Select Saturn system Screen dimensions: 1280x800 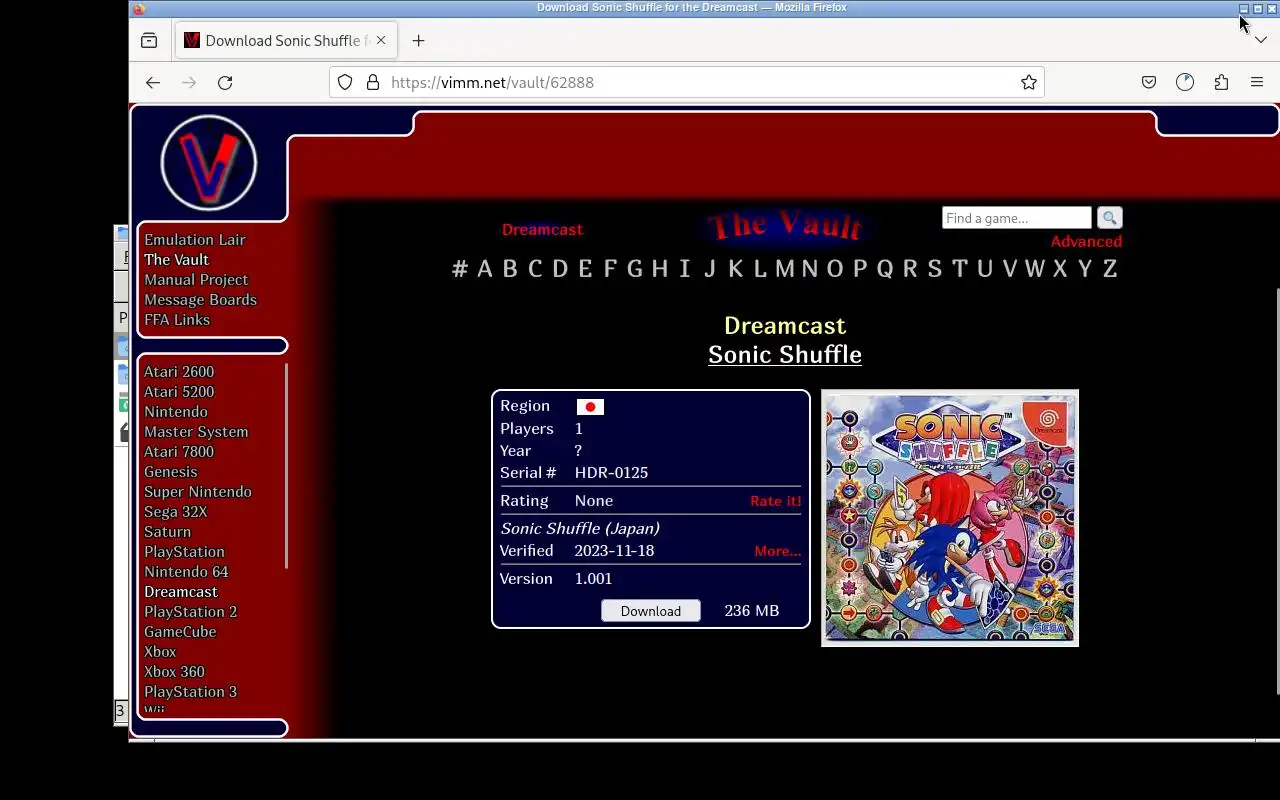(167, 531)
